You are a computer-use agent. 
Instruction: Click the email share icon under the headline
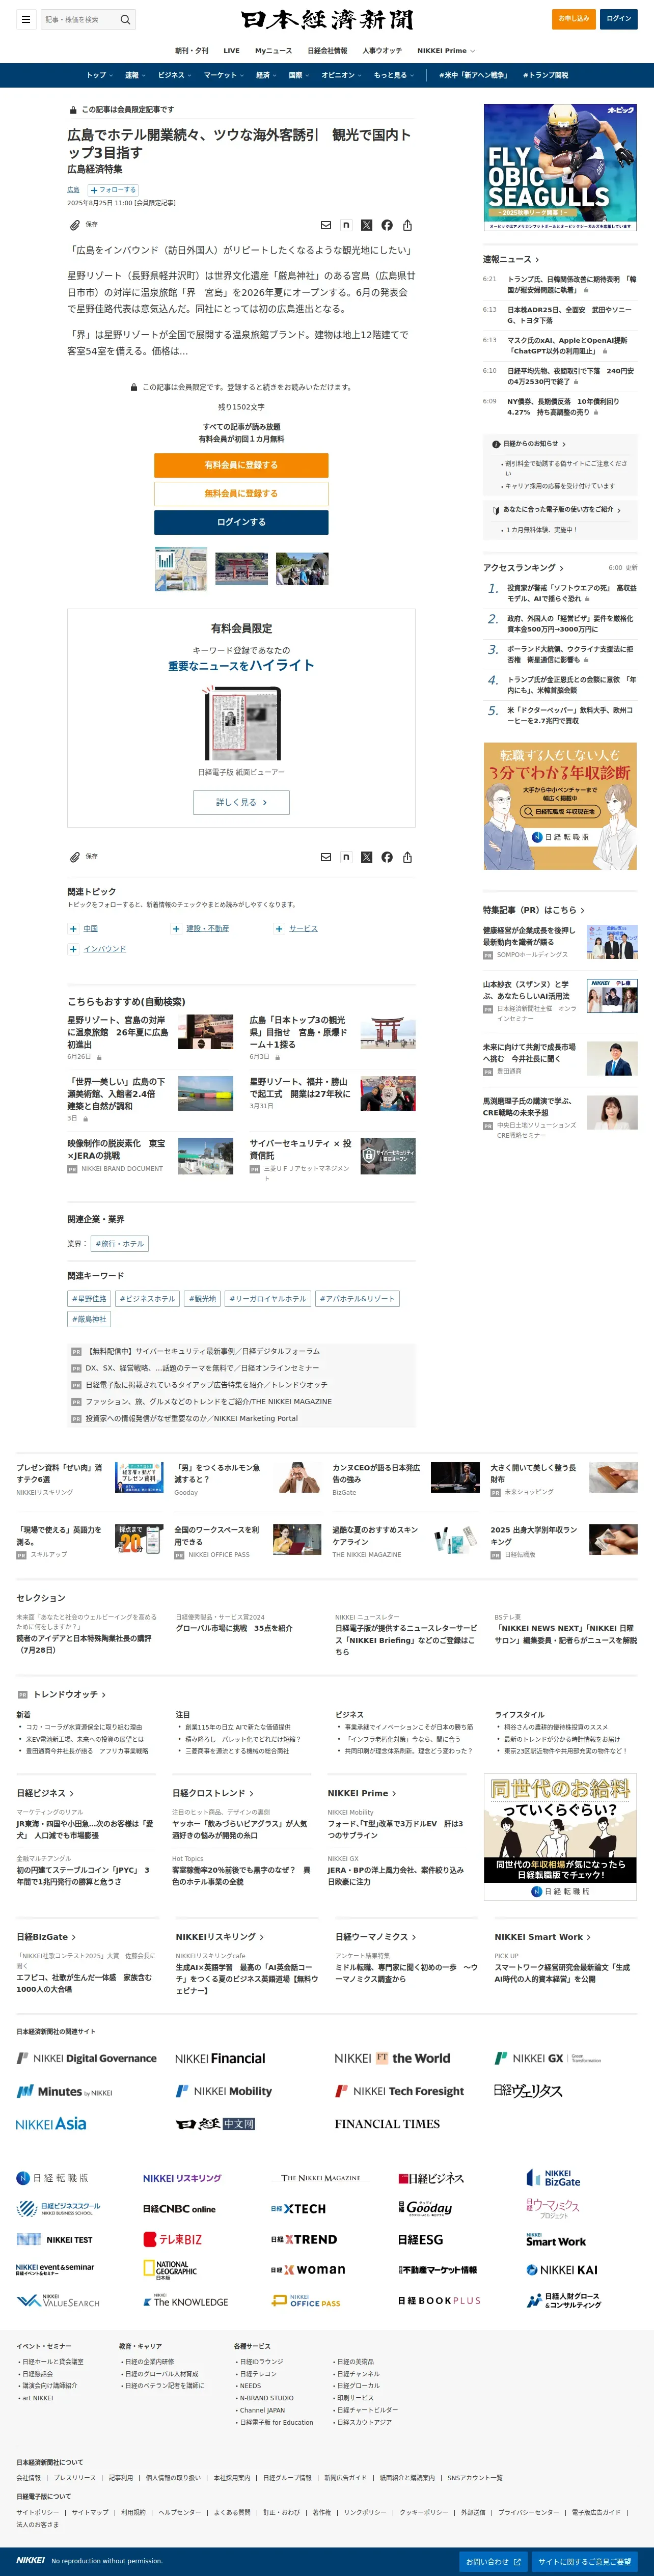pyautogui.click(x=325, y=225)
